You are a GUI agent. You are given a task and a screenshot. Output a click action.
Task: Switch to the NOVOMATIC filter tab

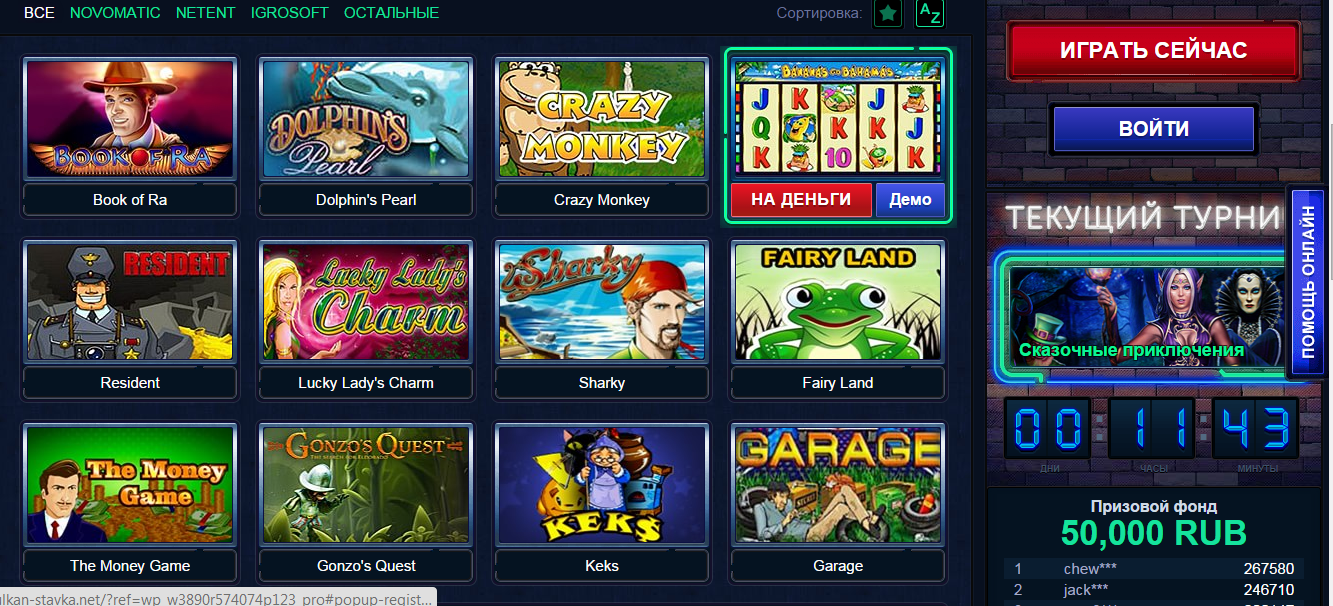tap(117, 13)
